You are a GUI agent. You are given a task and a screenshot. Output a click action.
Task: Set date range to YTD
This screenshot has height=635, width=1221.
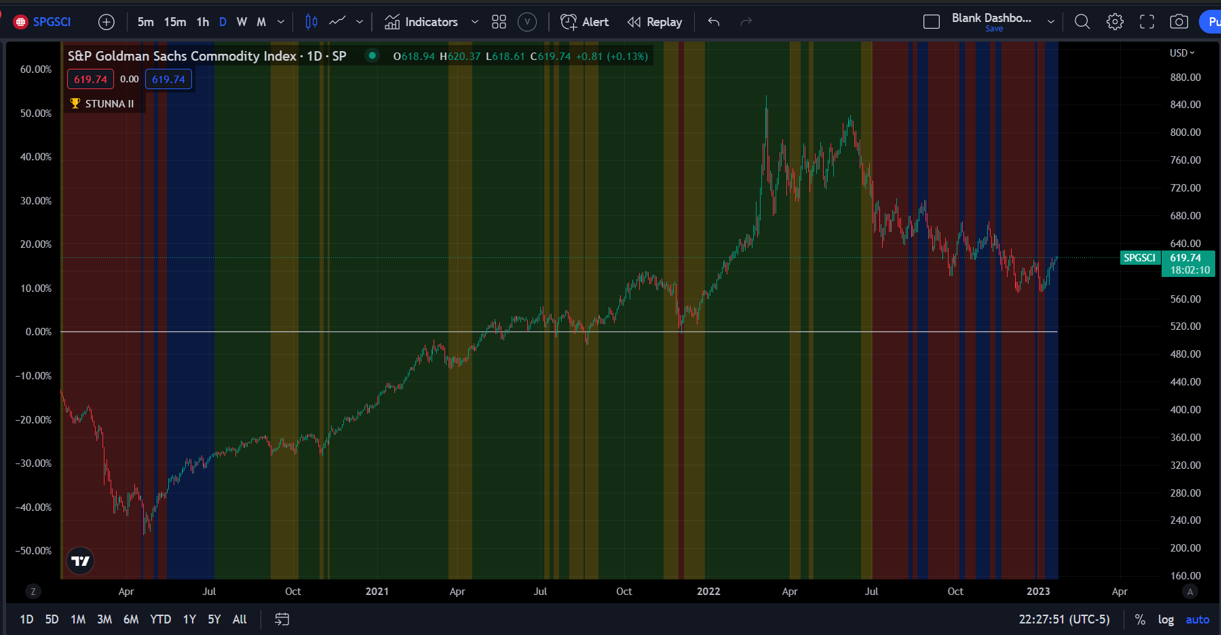point(160,620)
